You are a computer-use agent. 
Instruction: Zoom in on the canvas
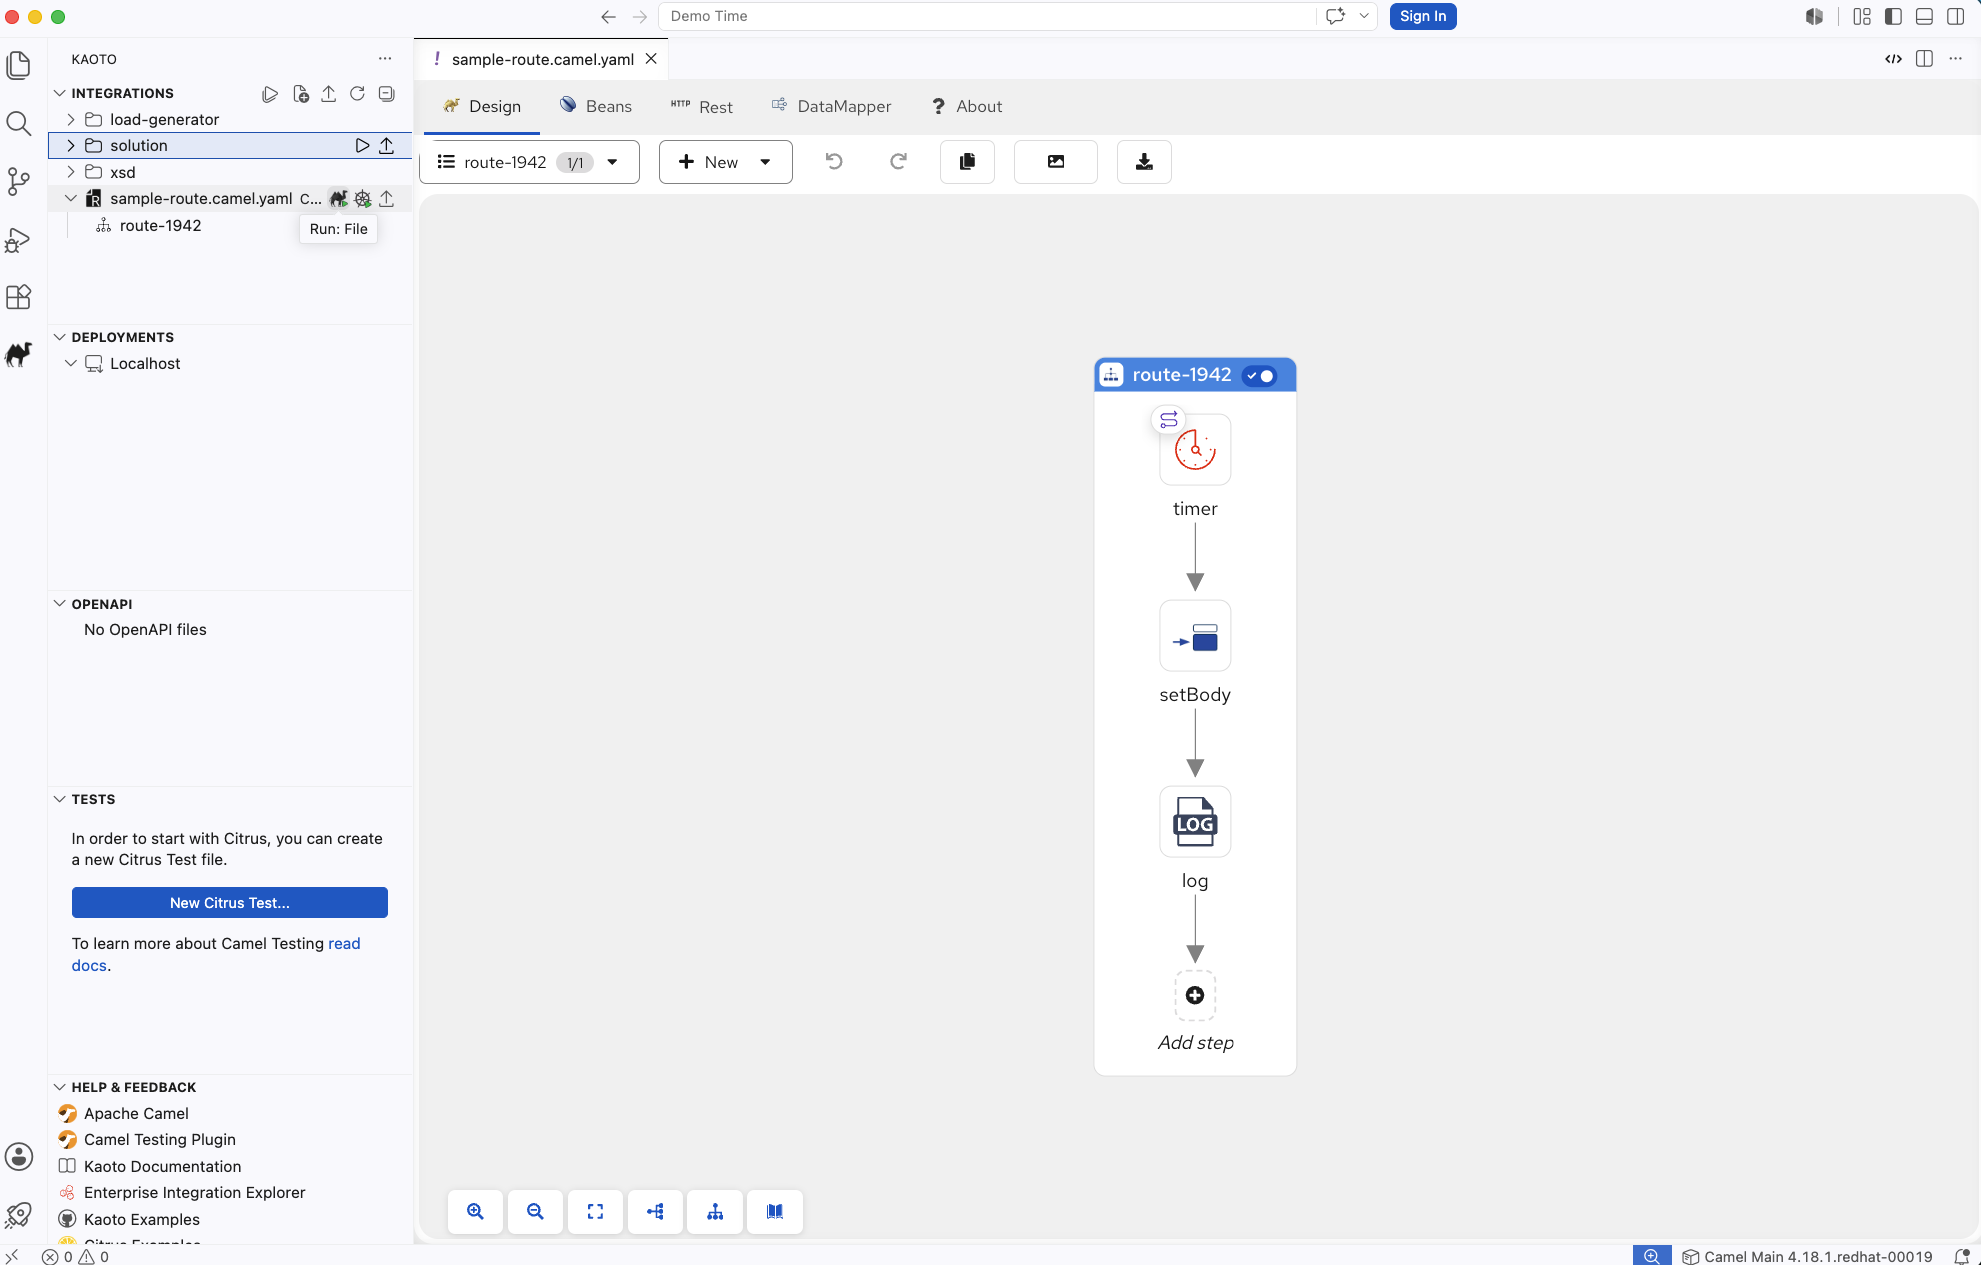475,1212
